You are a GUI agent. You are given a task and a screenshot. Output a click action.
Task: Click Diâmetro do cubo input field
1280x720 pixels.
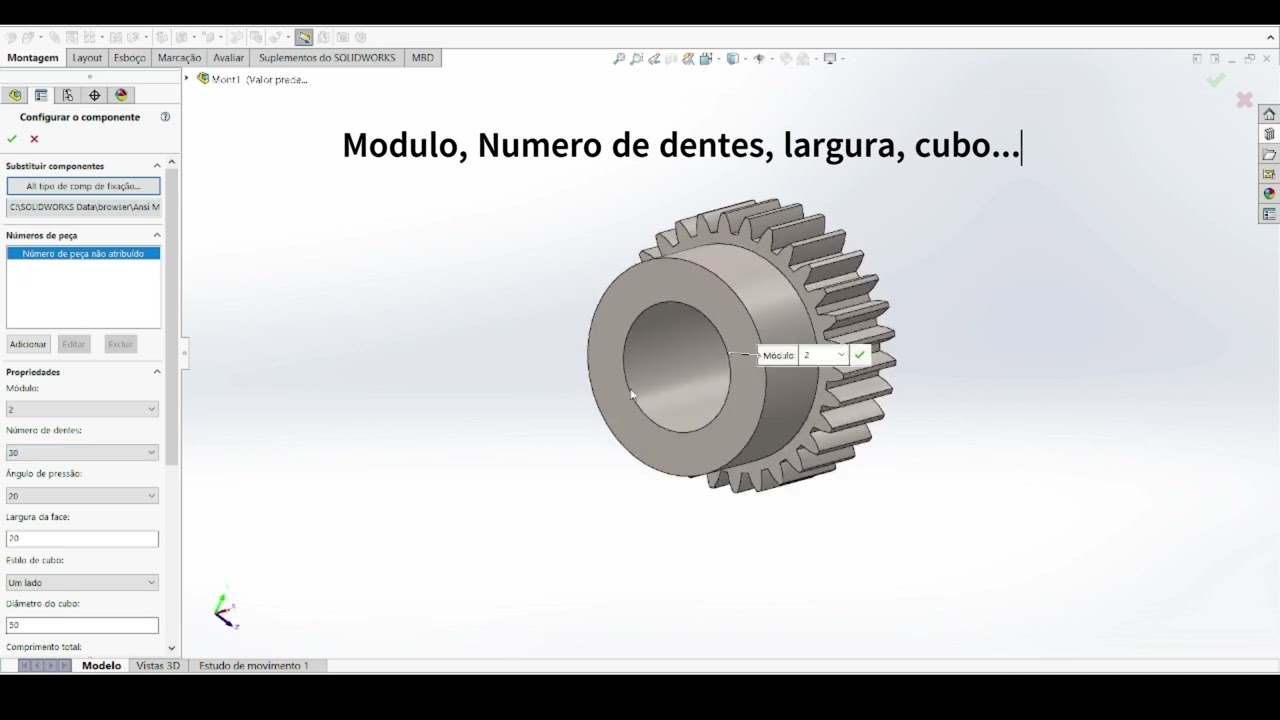[82, 625]
